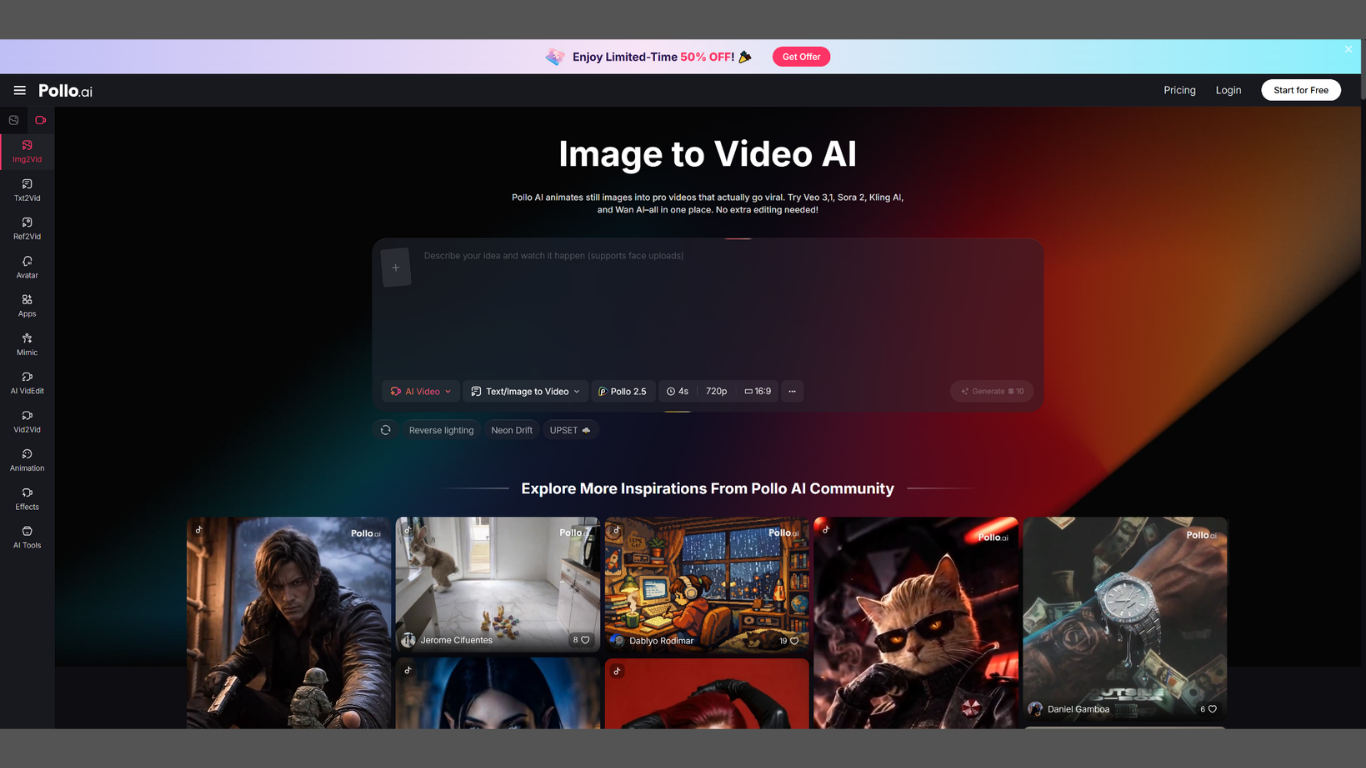Open the Pricing page

[1180, 90]
